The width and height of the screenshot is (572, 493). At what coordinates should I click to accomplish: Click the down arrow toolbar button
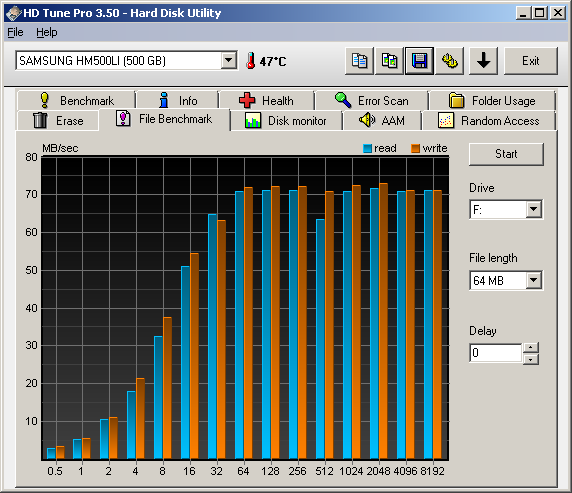coord(483,61)
